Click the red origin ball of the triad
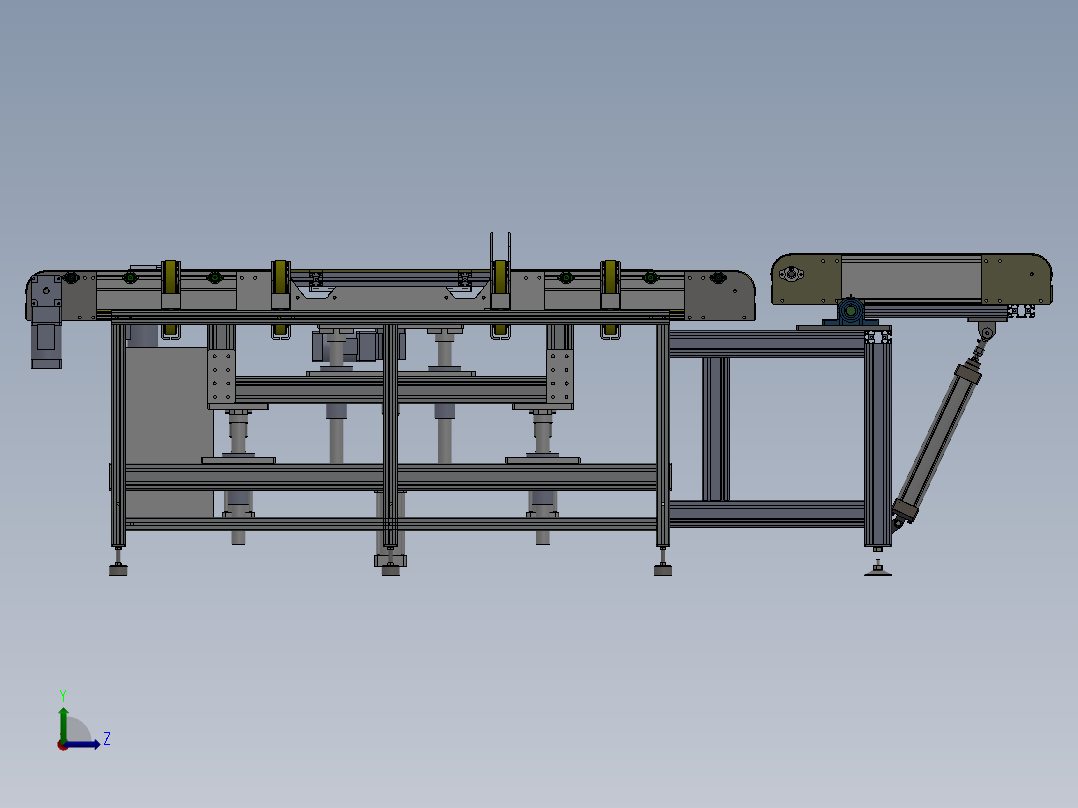The height and width of the screenshot is (808, 1078). click(x=62, y=745)
